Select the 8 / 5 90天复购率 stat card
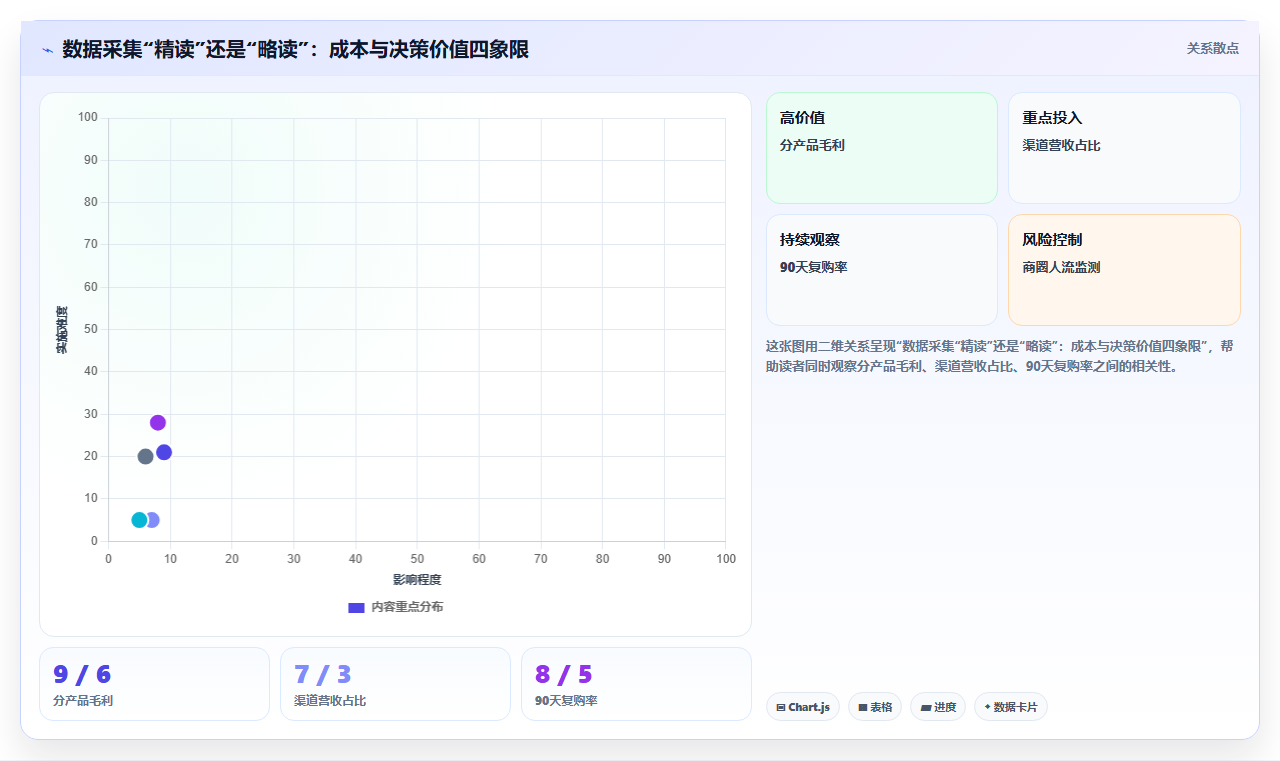Image resolution: width=1280 pixels, height=761 pixels. [636, 684]
